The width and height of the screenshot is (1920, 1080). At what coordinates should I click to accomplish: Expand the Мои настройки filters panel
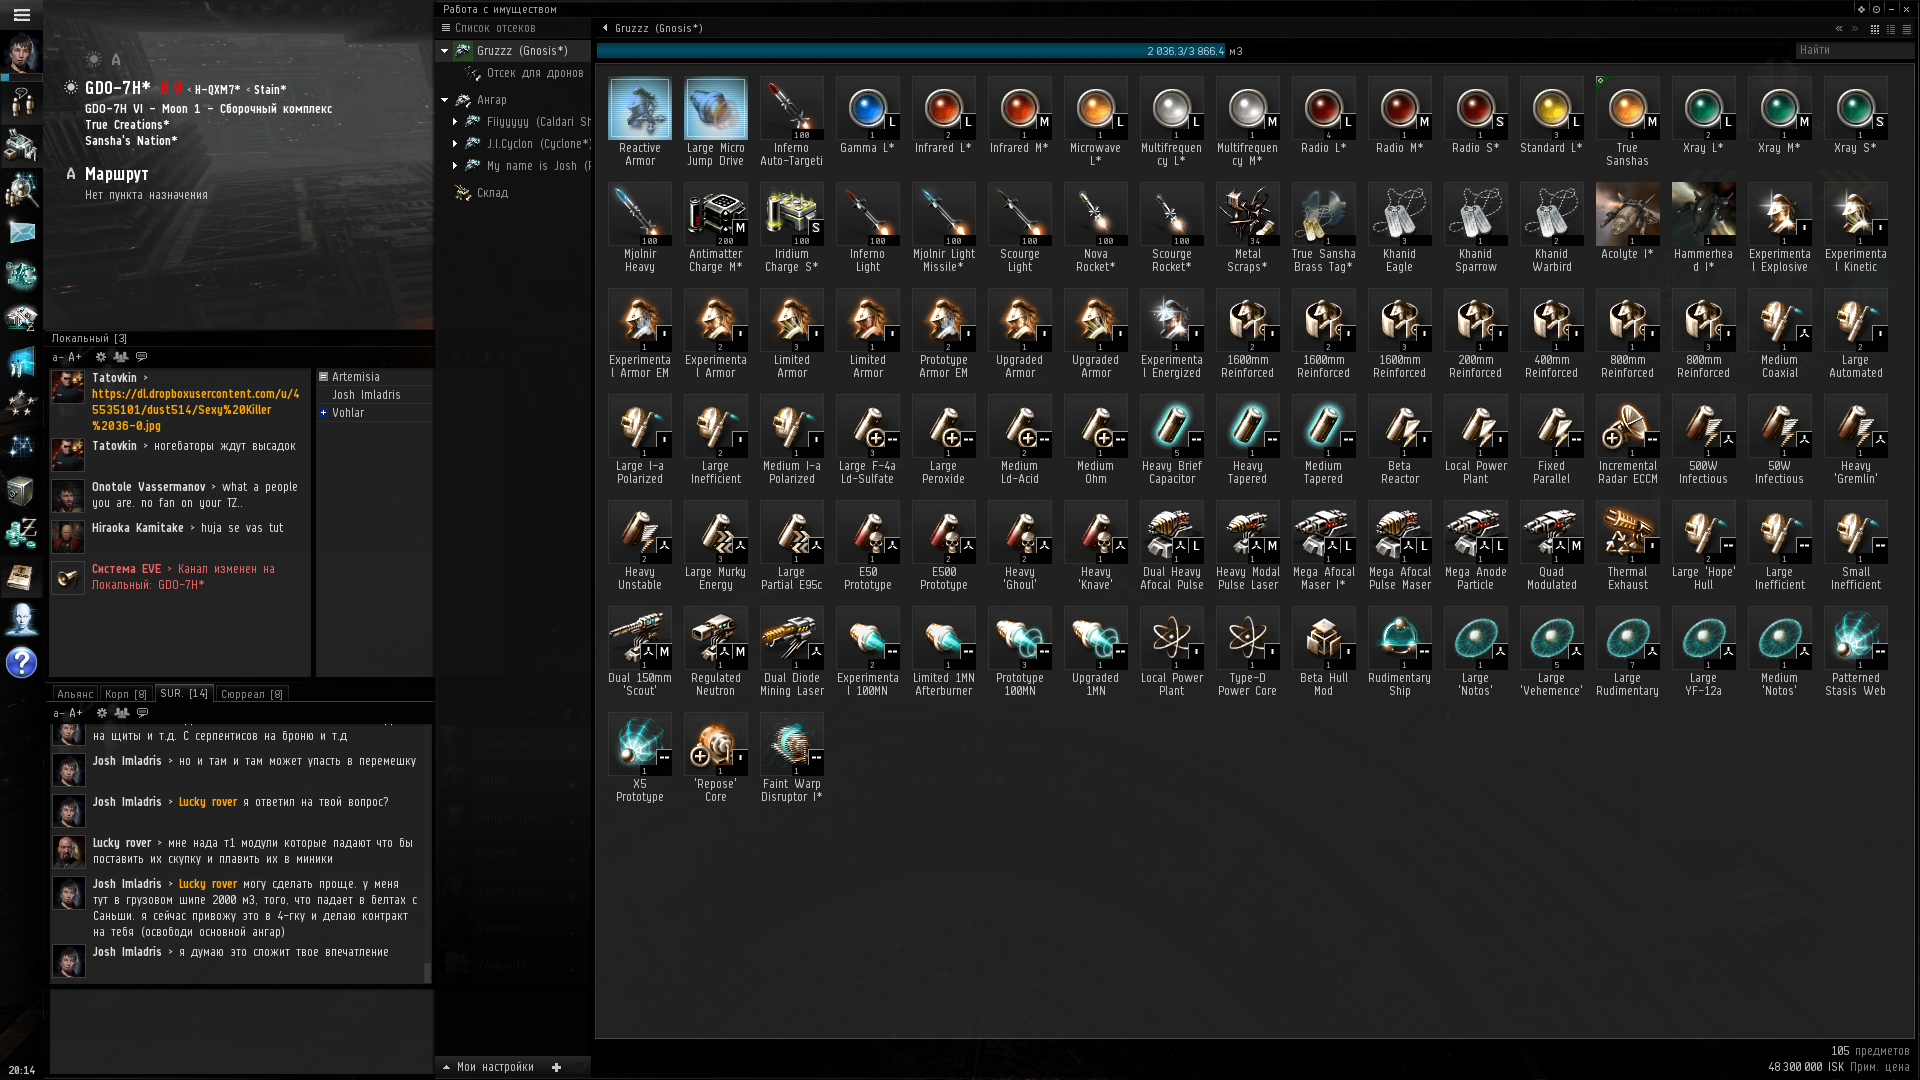[x=488, y=1067]
